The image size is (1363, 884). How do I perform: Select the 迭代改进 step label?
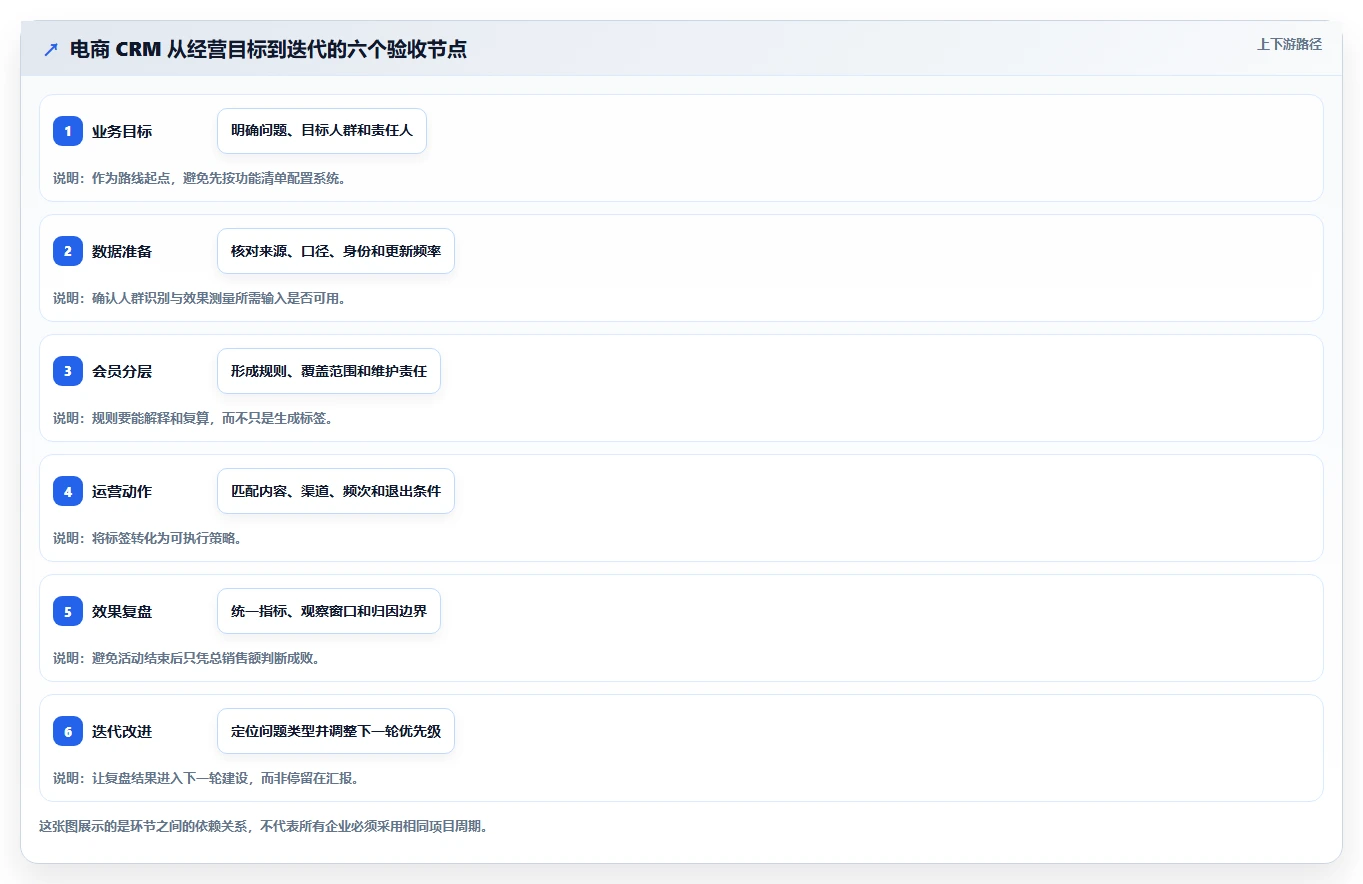pos(122,731)
